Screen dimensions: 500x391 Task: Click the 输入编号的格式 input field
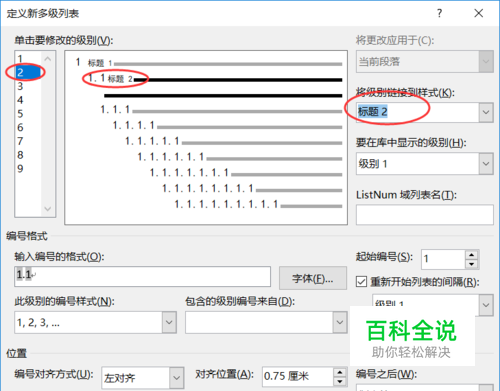tap(142, 276)
